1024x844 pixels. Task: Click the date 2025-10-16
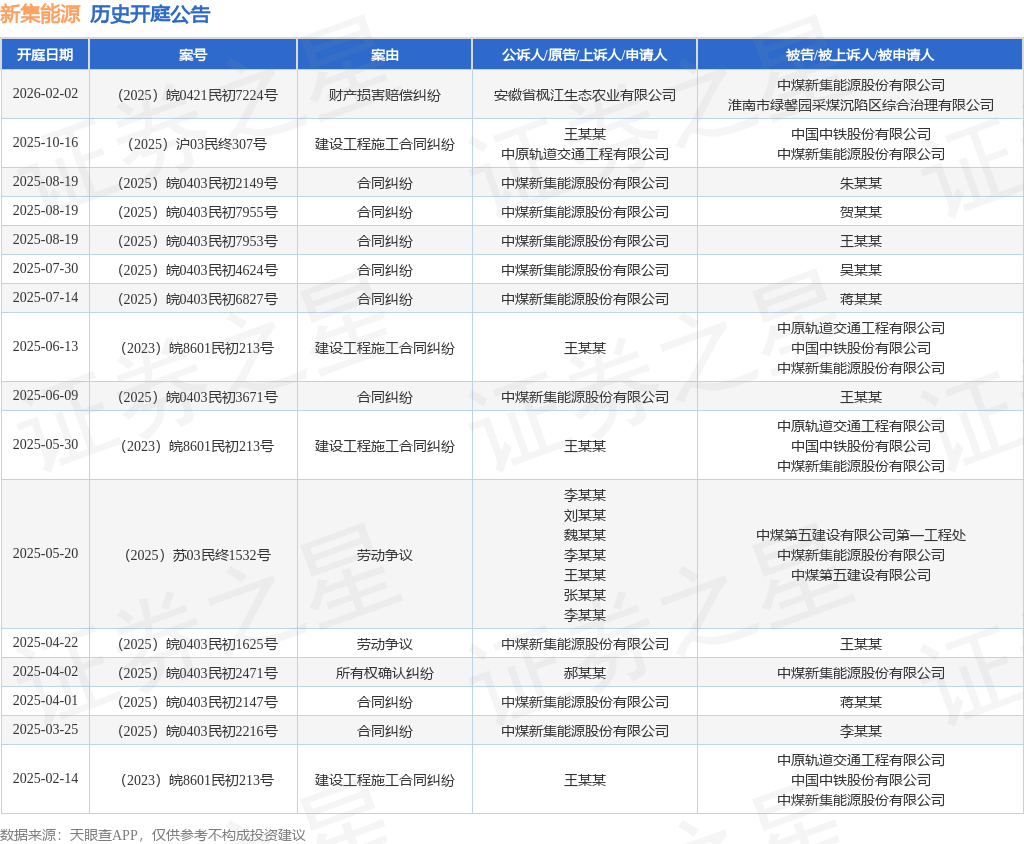click(45, 142)
